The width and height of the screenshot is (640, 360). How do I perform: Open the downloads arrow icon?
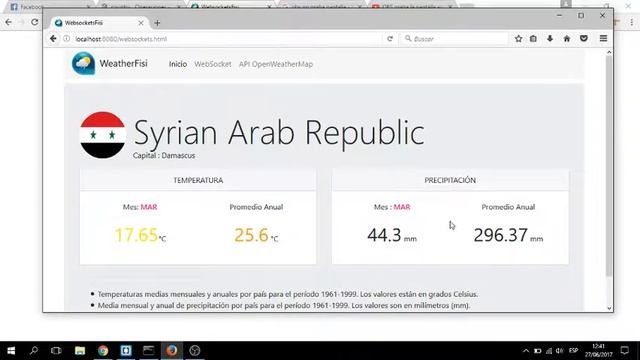(x=550, y=39)
